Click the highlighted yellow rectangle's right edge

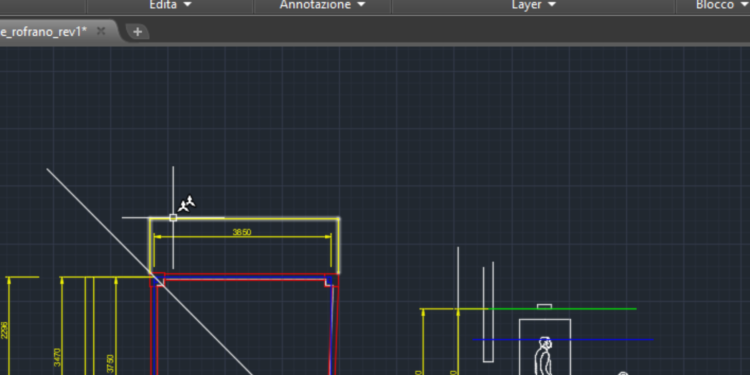tap(339, 246)
